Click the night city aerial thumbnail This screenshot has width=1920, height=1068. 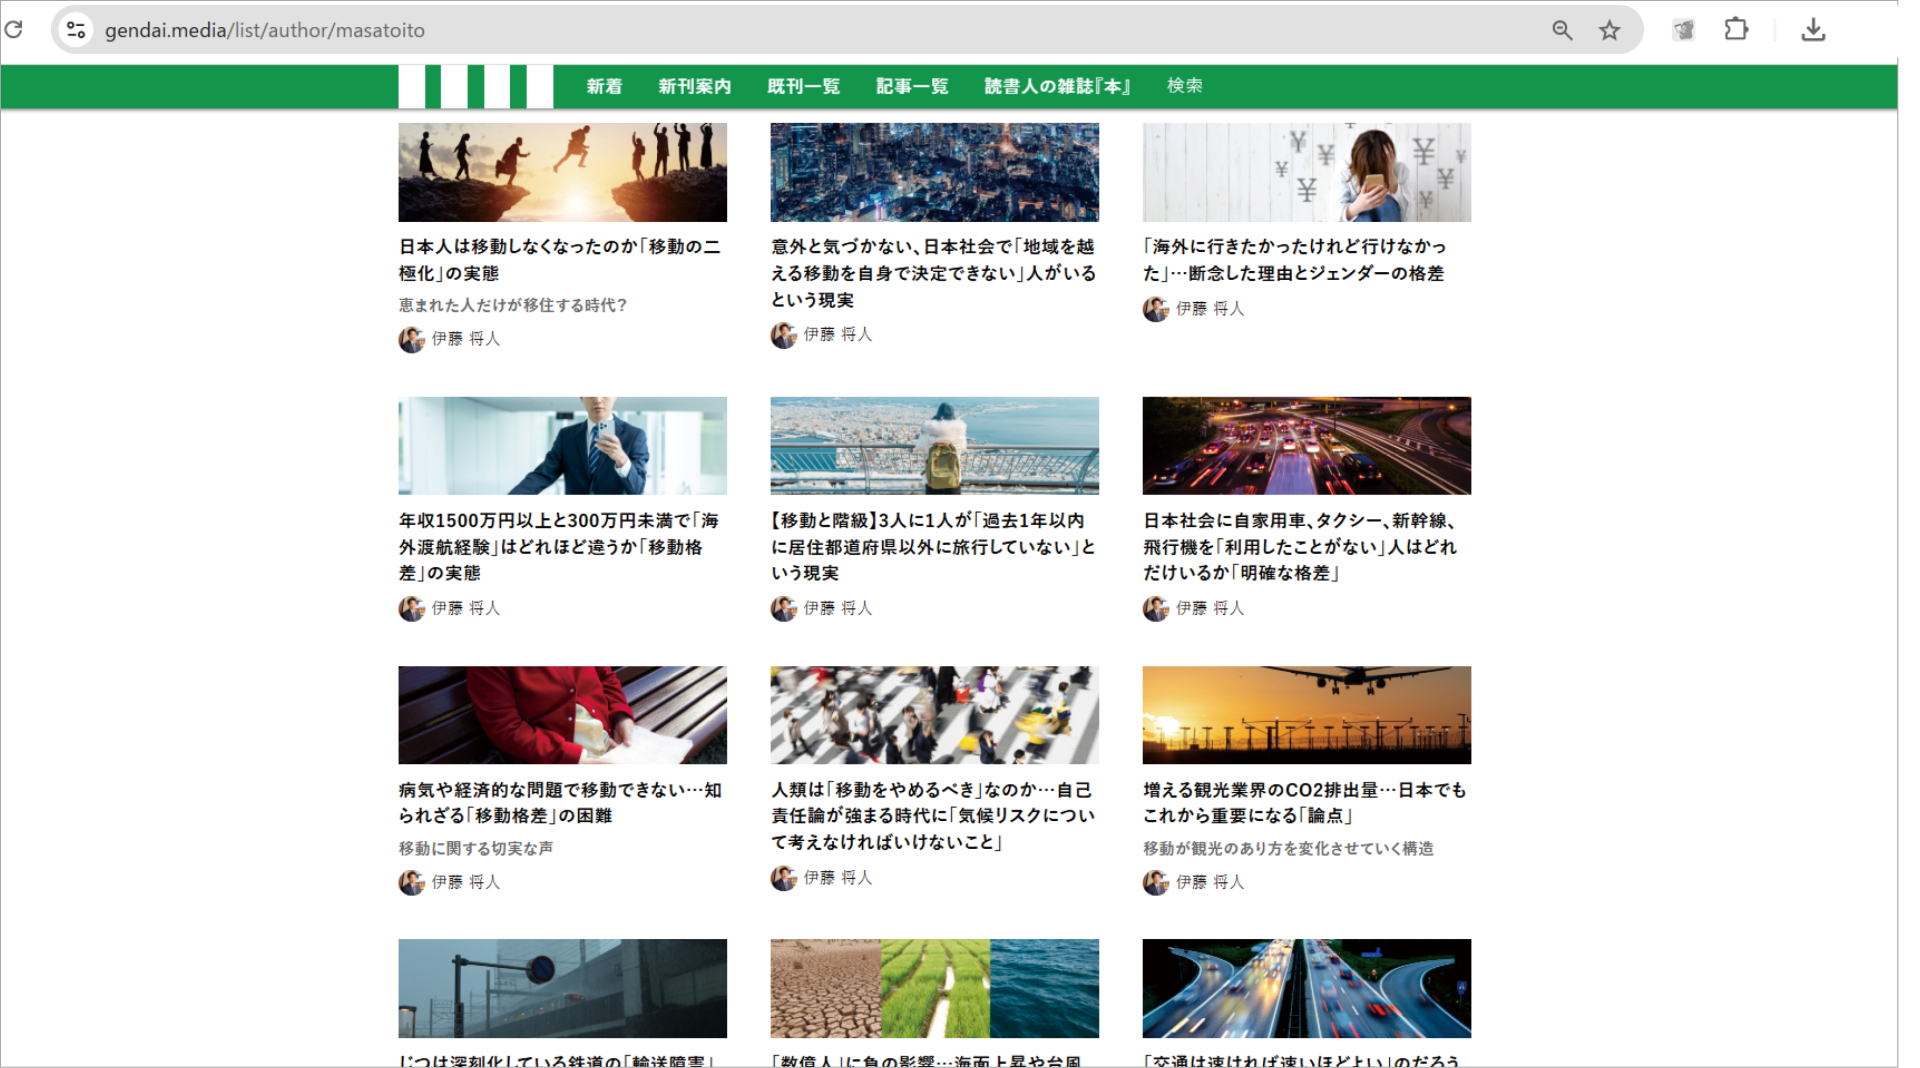(x=934, y=172)
